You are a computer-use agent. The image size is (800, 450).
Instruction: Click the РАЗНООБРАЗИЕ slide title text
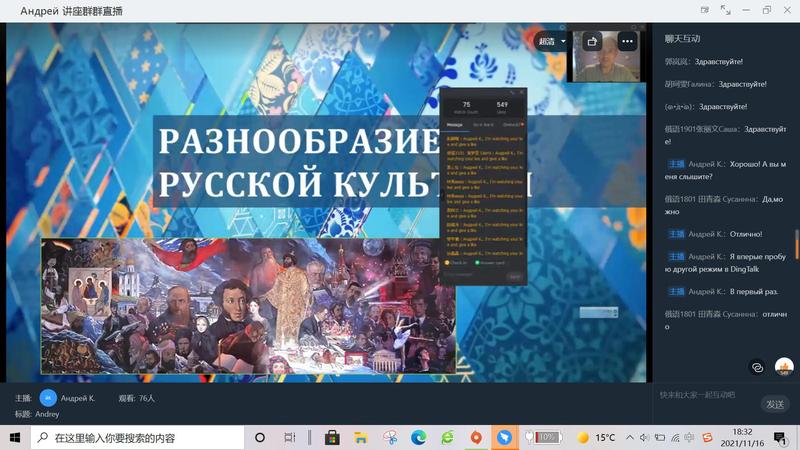coord(299,141)
